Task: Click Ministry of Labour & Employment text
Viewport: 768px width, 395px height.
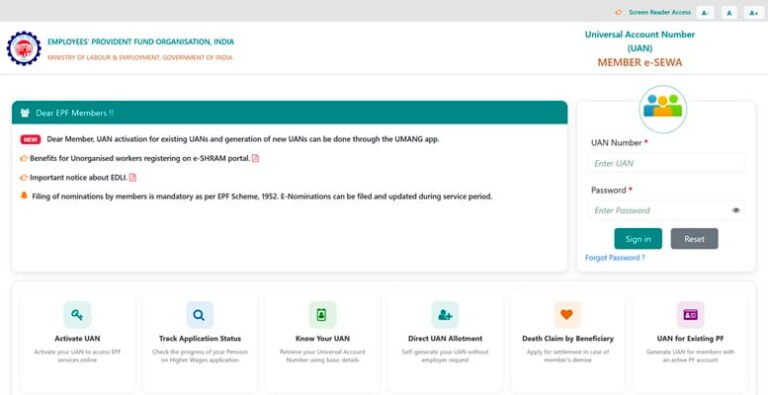Action: [x=140, y=57]
